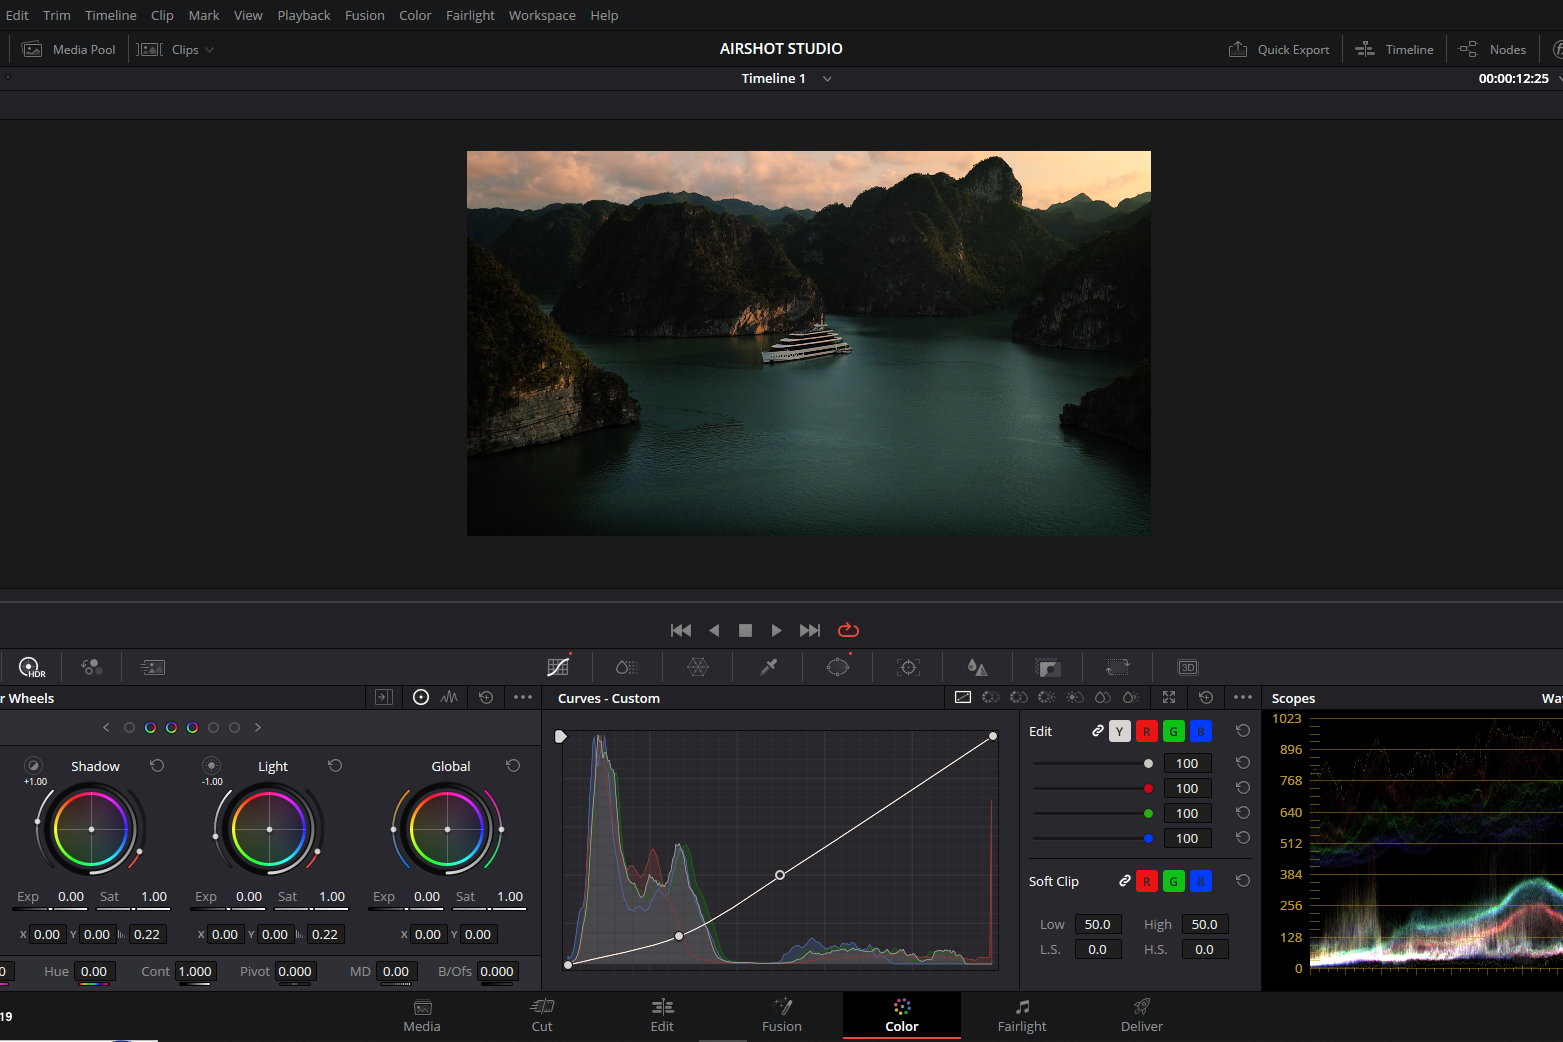
Task: Toggle the blue Soft Clip channel
Action: (x=1200, y=881)
